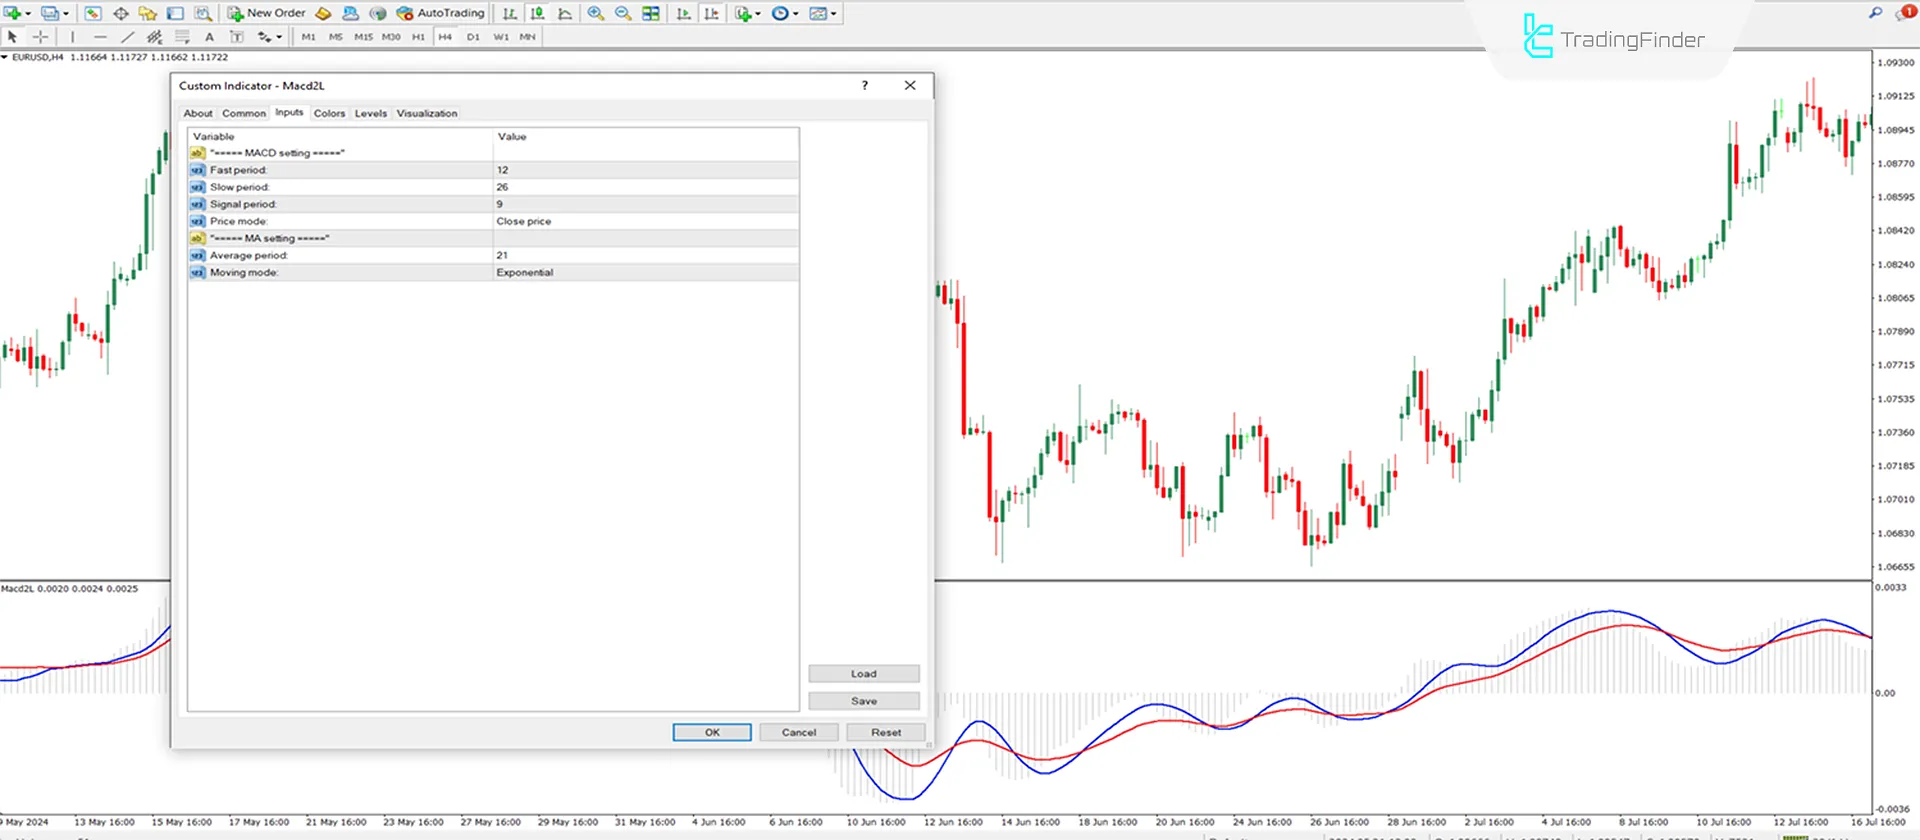Select the Moving mode Exponential value
Viewport: 1920px width, 840px height.
(525, 272)
